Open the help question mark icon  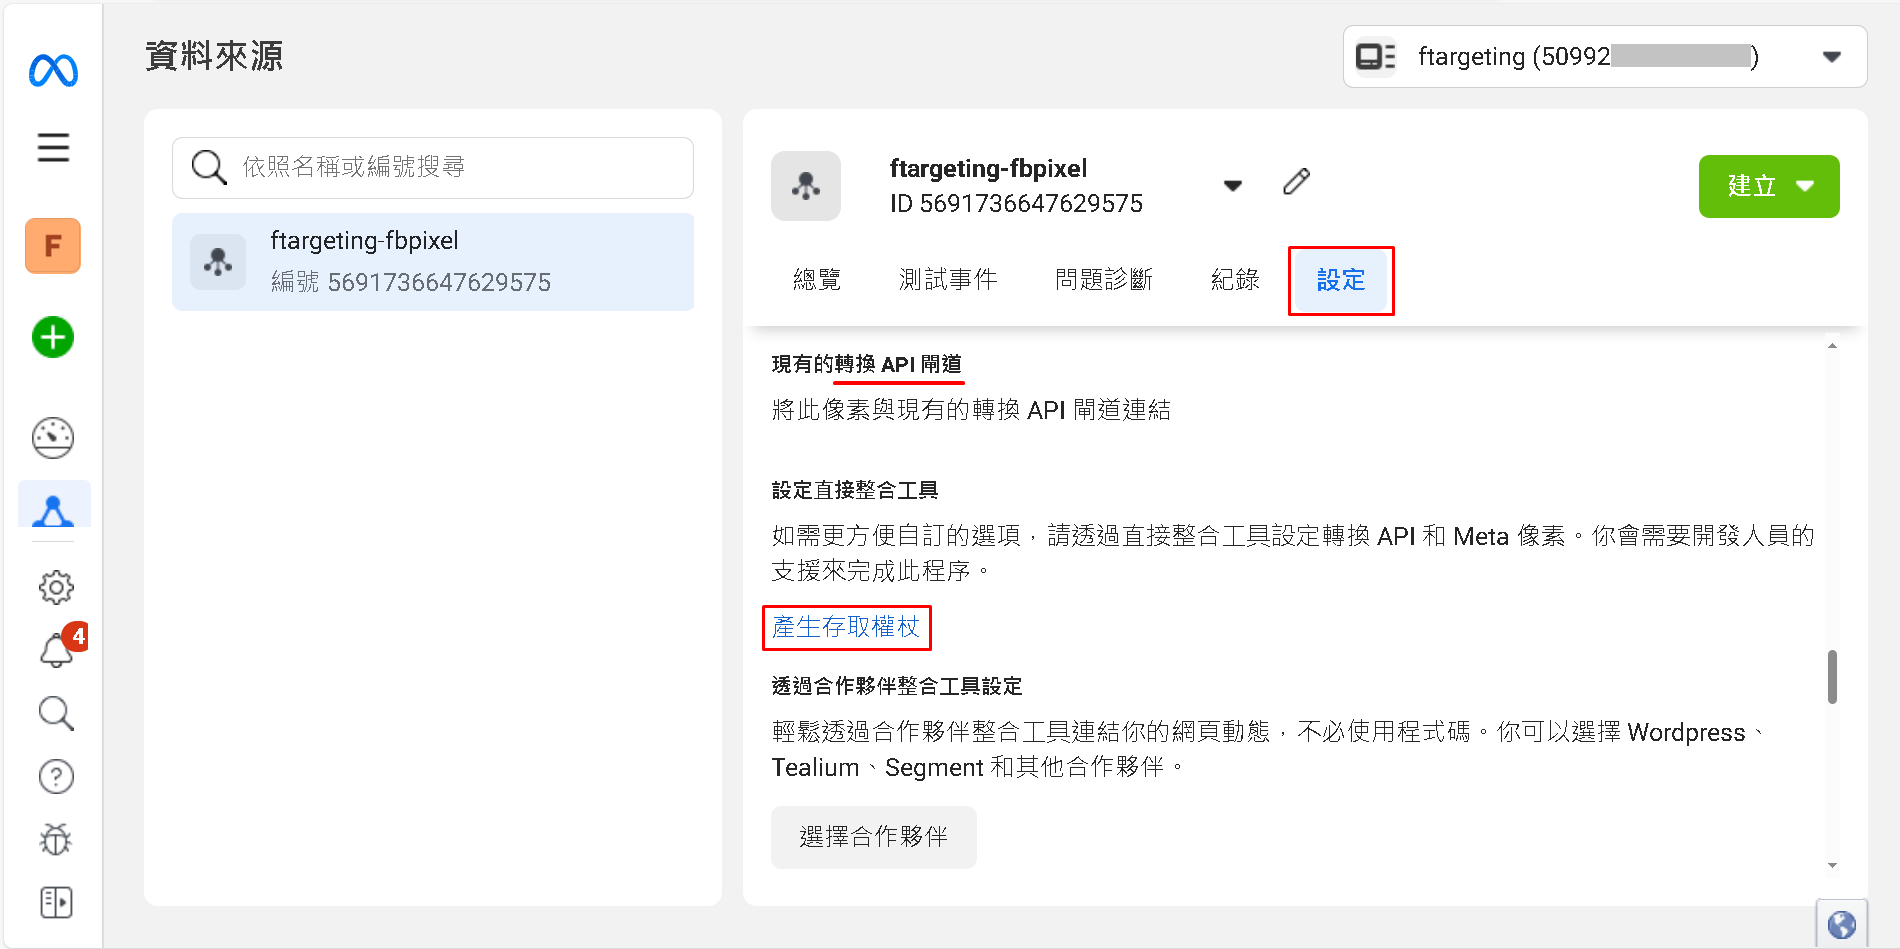point(56,777)
